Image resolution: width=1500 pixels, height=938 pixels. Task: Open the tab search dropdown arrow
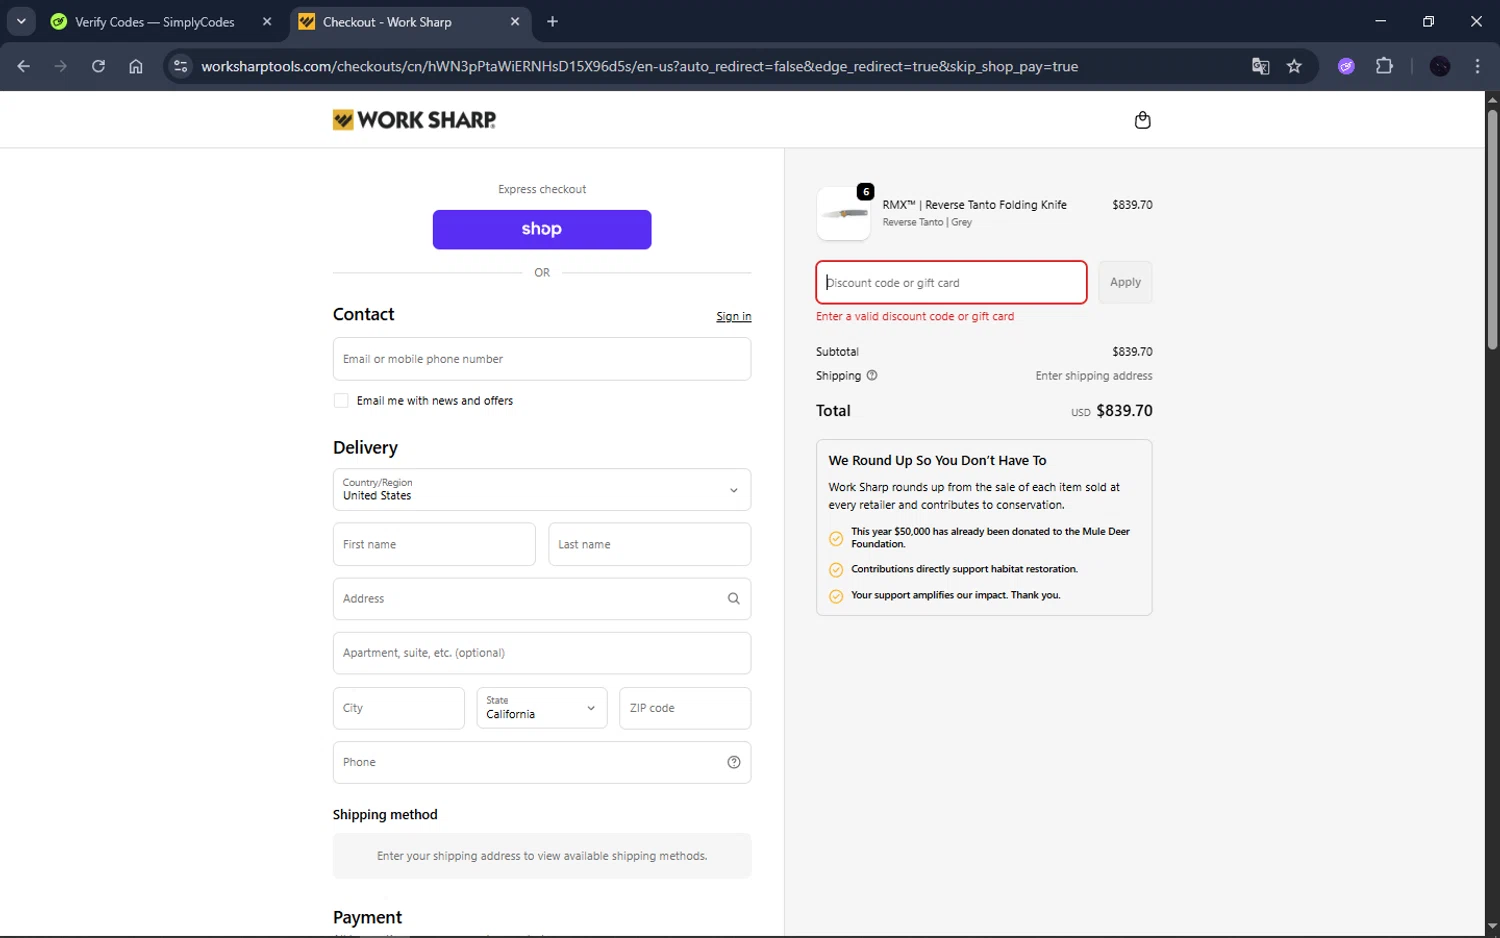point(20,21)
